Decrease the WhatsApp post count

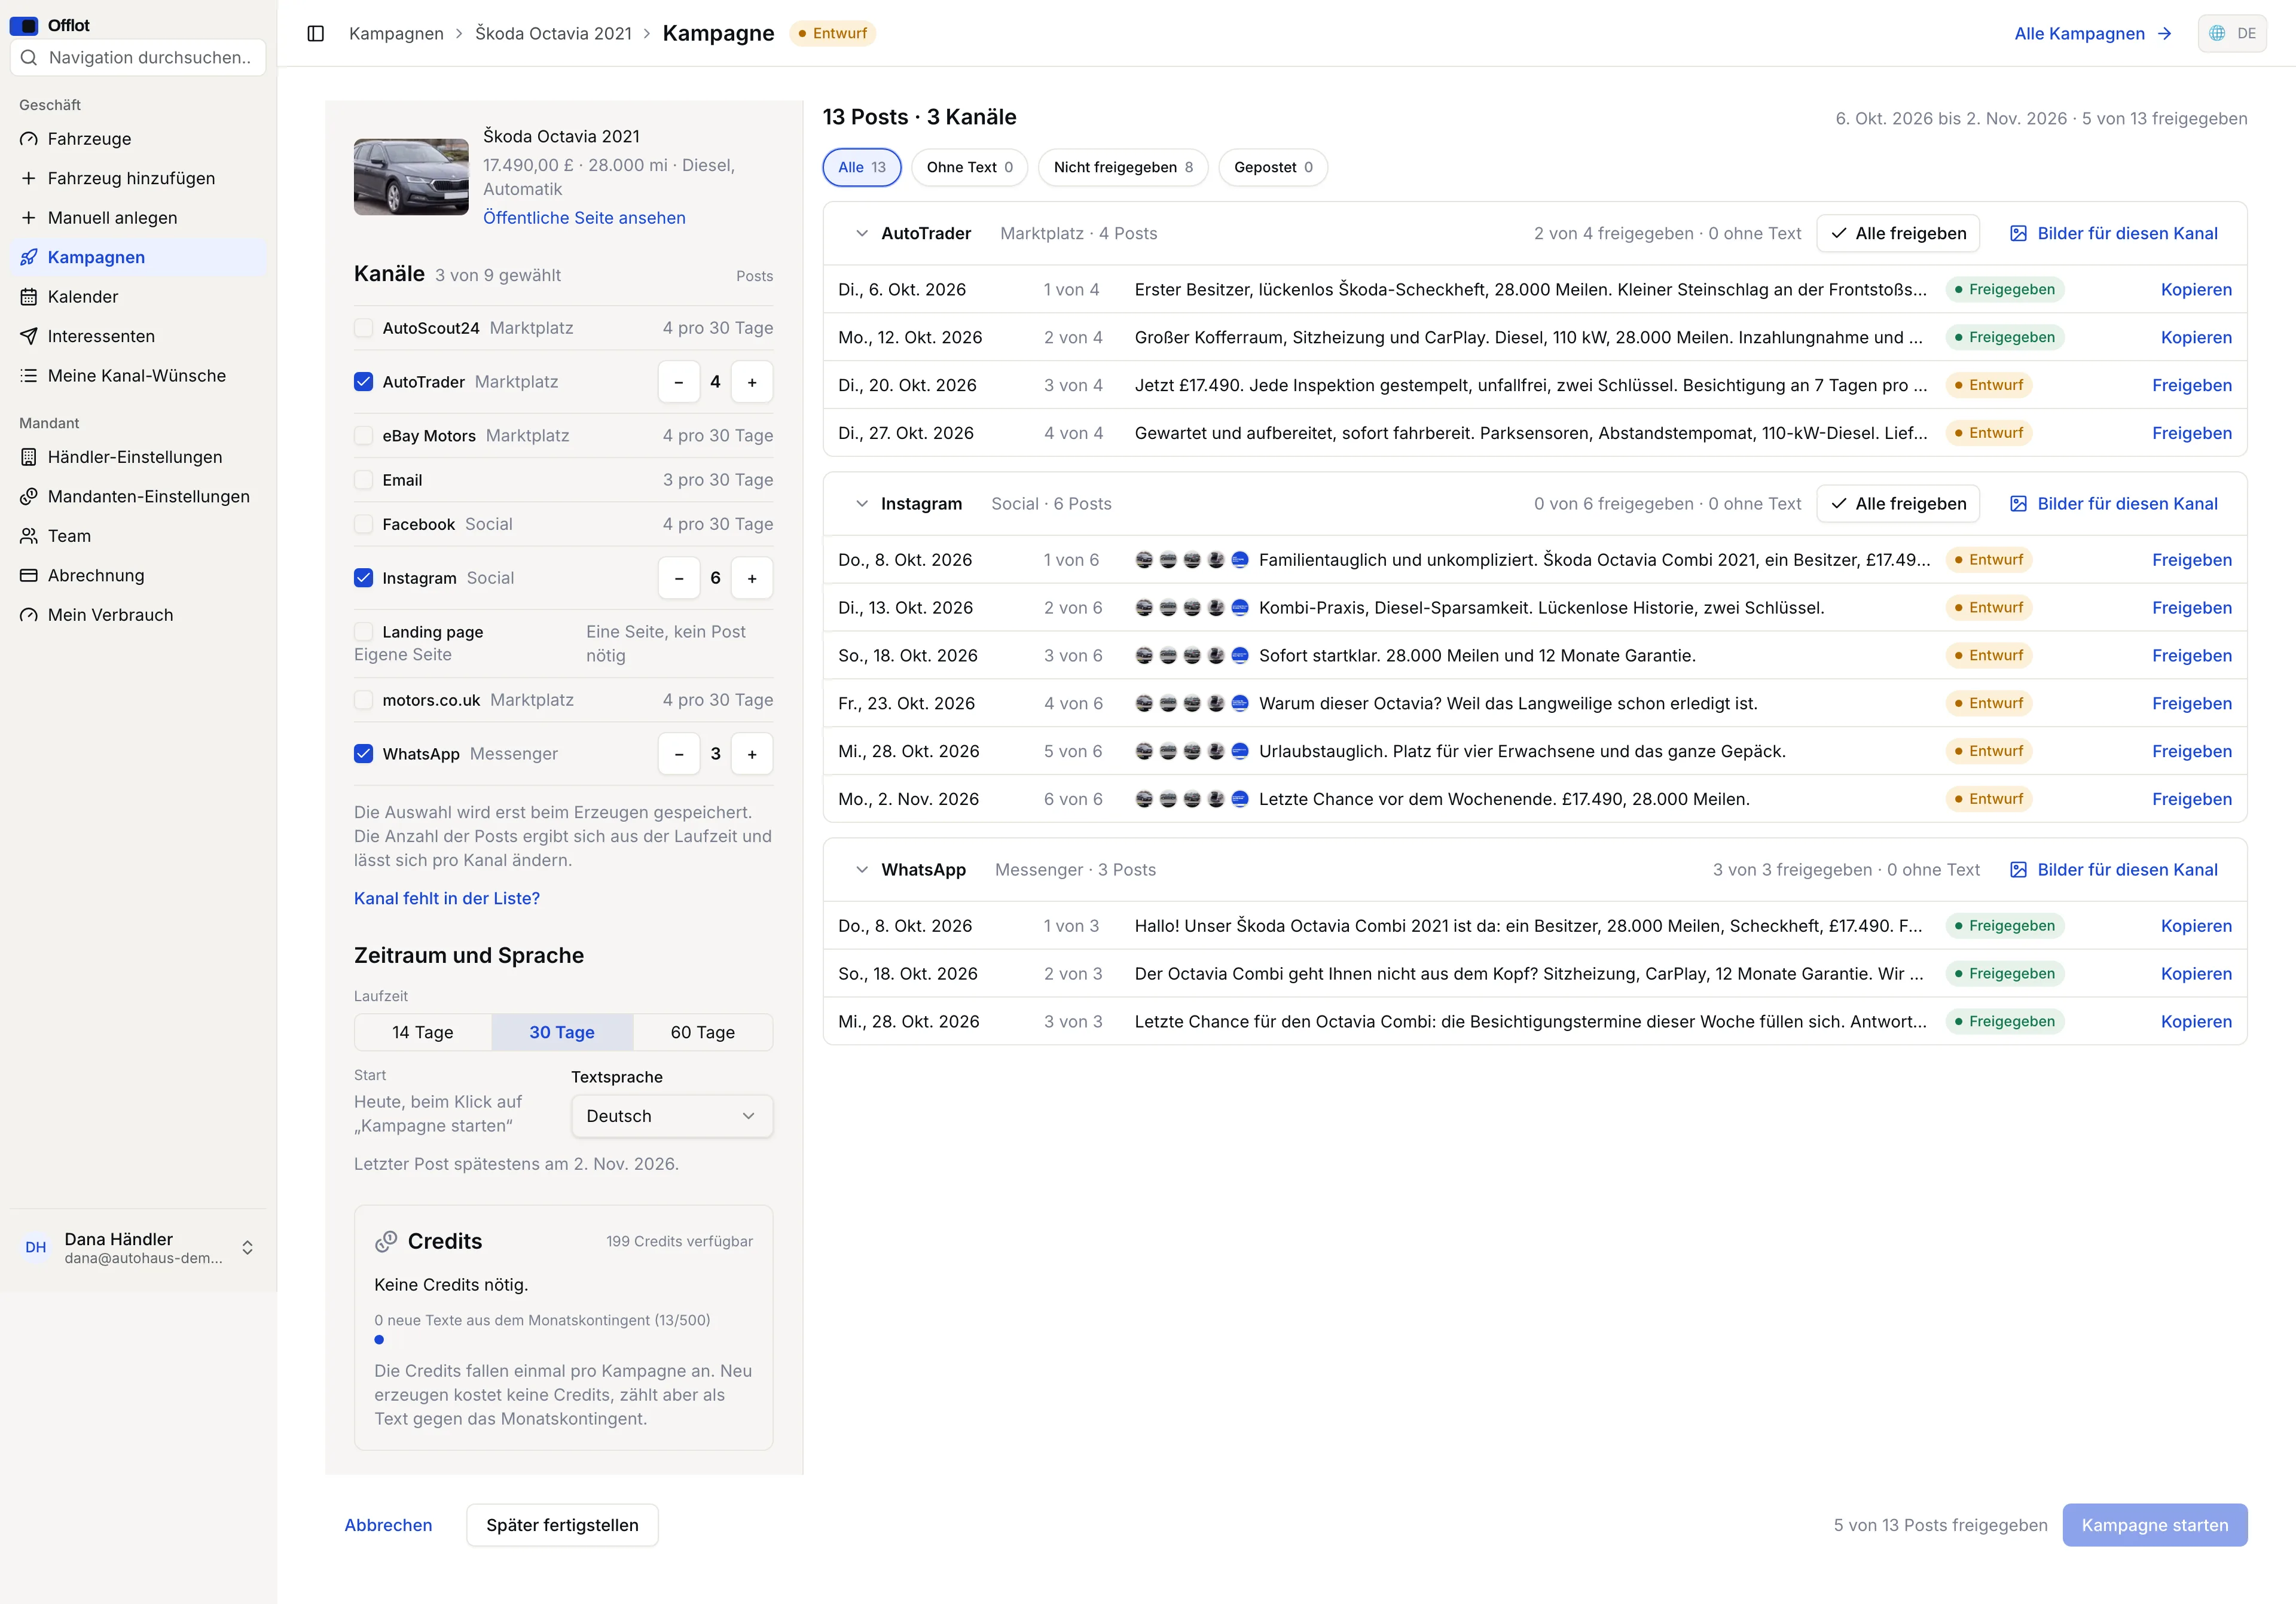click(679, 754)
